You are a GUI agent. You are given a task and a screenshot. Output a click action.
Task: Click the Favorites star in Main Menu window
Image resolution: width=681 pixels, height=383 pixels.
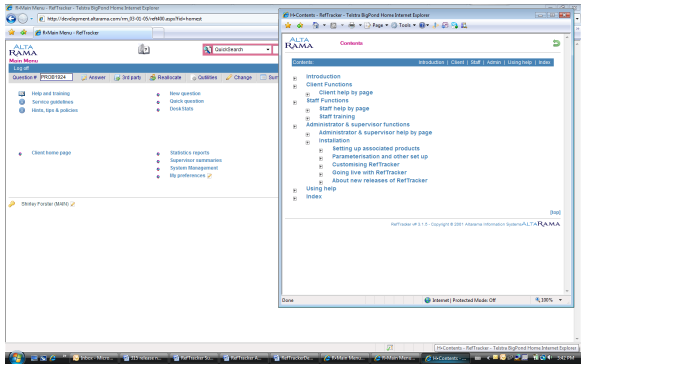pyautogui.click(x=12, y=33)
